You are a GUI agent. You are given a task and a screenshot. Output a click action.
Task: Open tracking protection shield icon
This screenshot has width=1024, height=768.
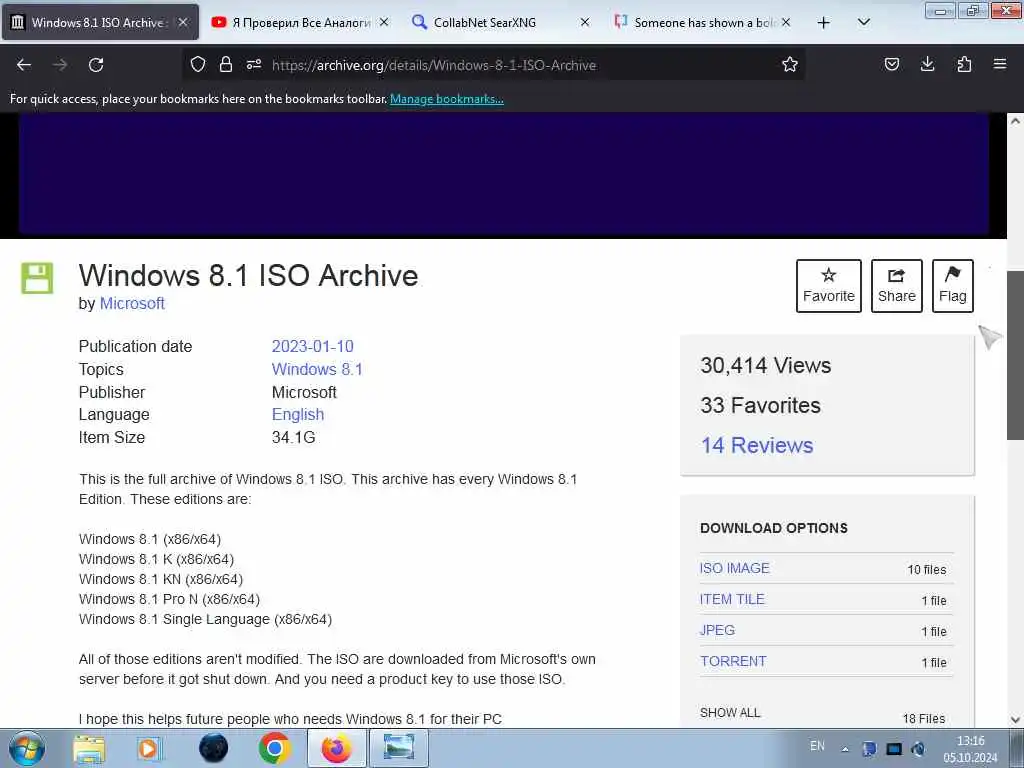click(198, 64)
